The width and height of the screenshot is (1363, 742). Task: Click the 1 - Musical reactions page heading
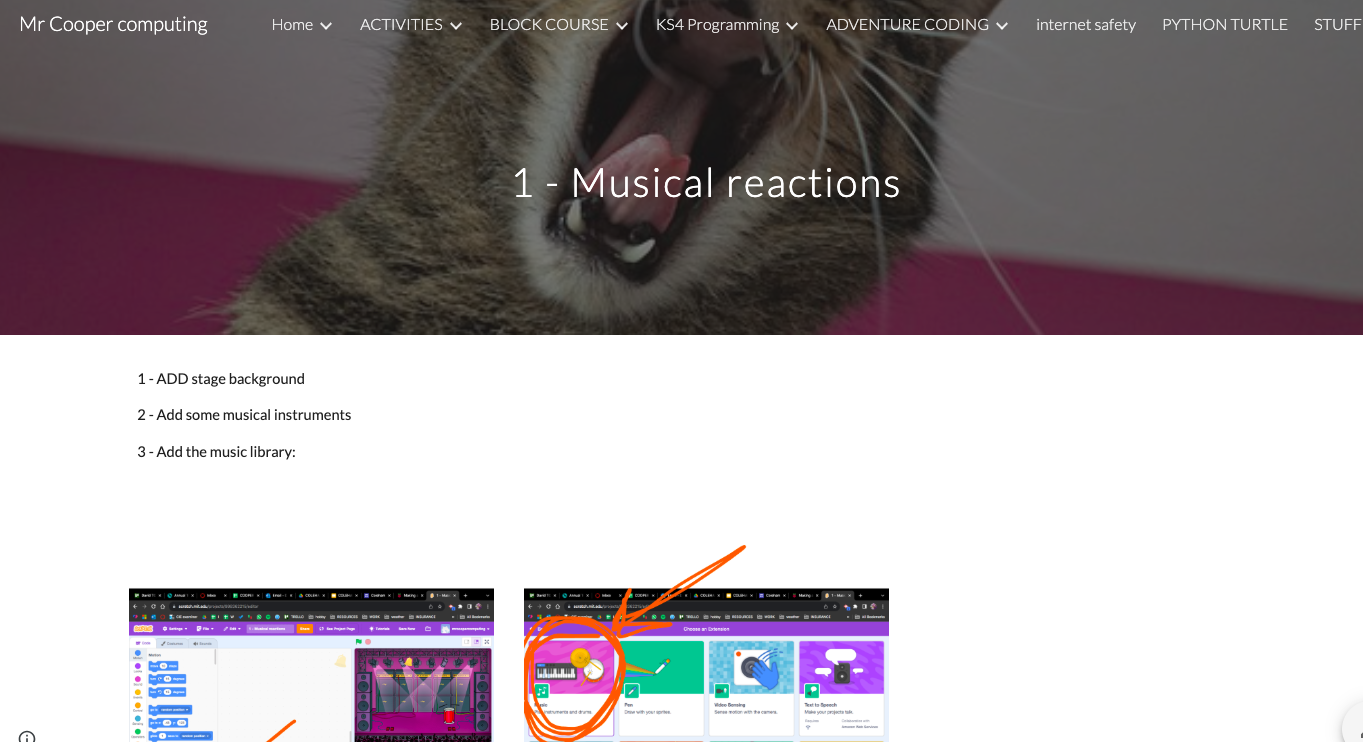[x=706, y=183]
